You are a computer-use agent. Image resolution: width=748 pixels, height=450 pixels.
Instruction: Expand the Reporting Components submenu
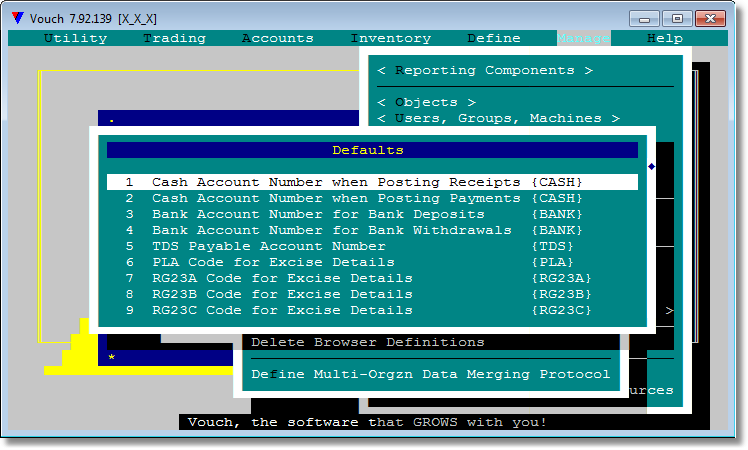[x=485, y=71]
